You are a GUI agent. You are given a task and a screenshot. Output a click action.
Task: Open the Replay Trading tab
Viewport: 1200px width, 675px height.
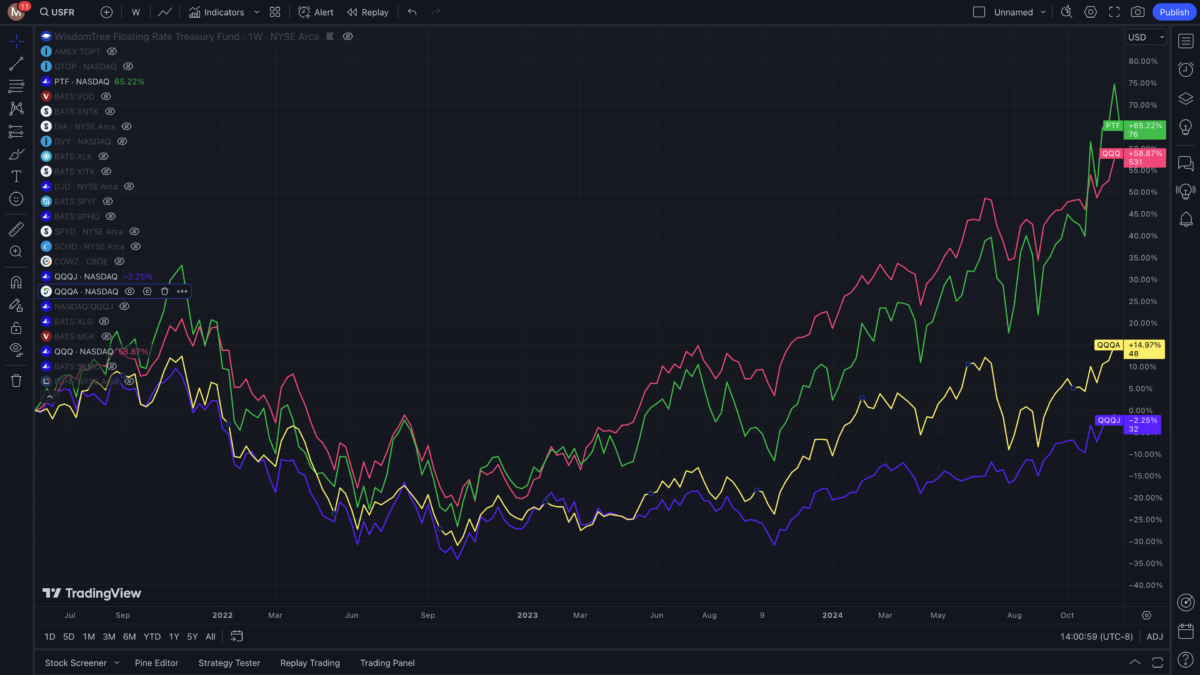tap(310, 663)
